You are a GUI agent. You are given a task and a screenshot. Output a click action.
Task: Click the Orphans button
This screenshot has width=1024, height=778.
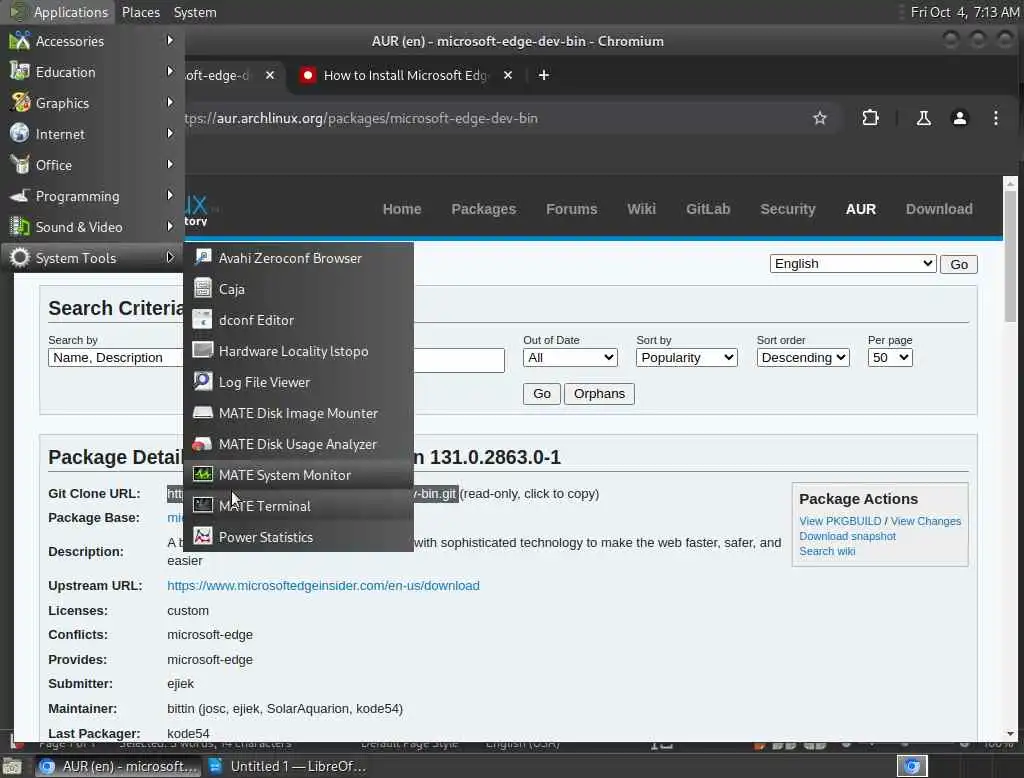tap(599, 394)
